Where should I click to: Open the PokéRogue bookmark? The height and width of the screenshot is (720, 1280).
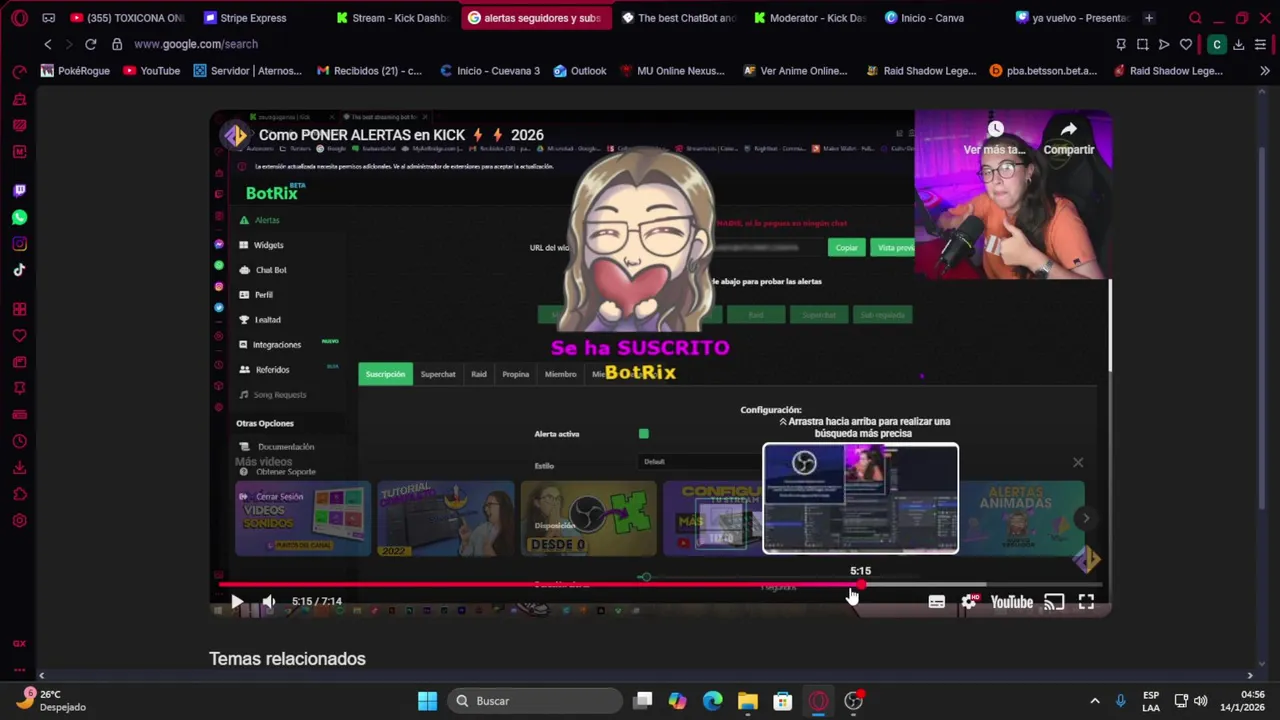pos(75,71)
